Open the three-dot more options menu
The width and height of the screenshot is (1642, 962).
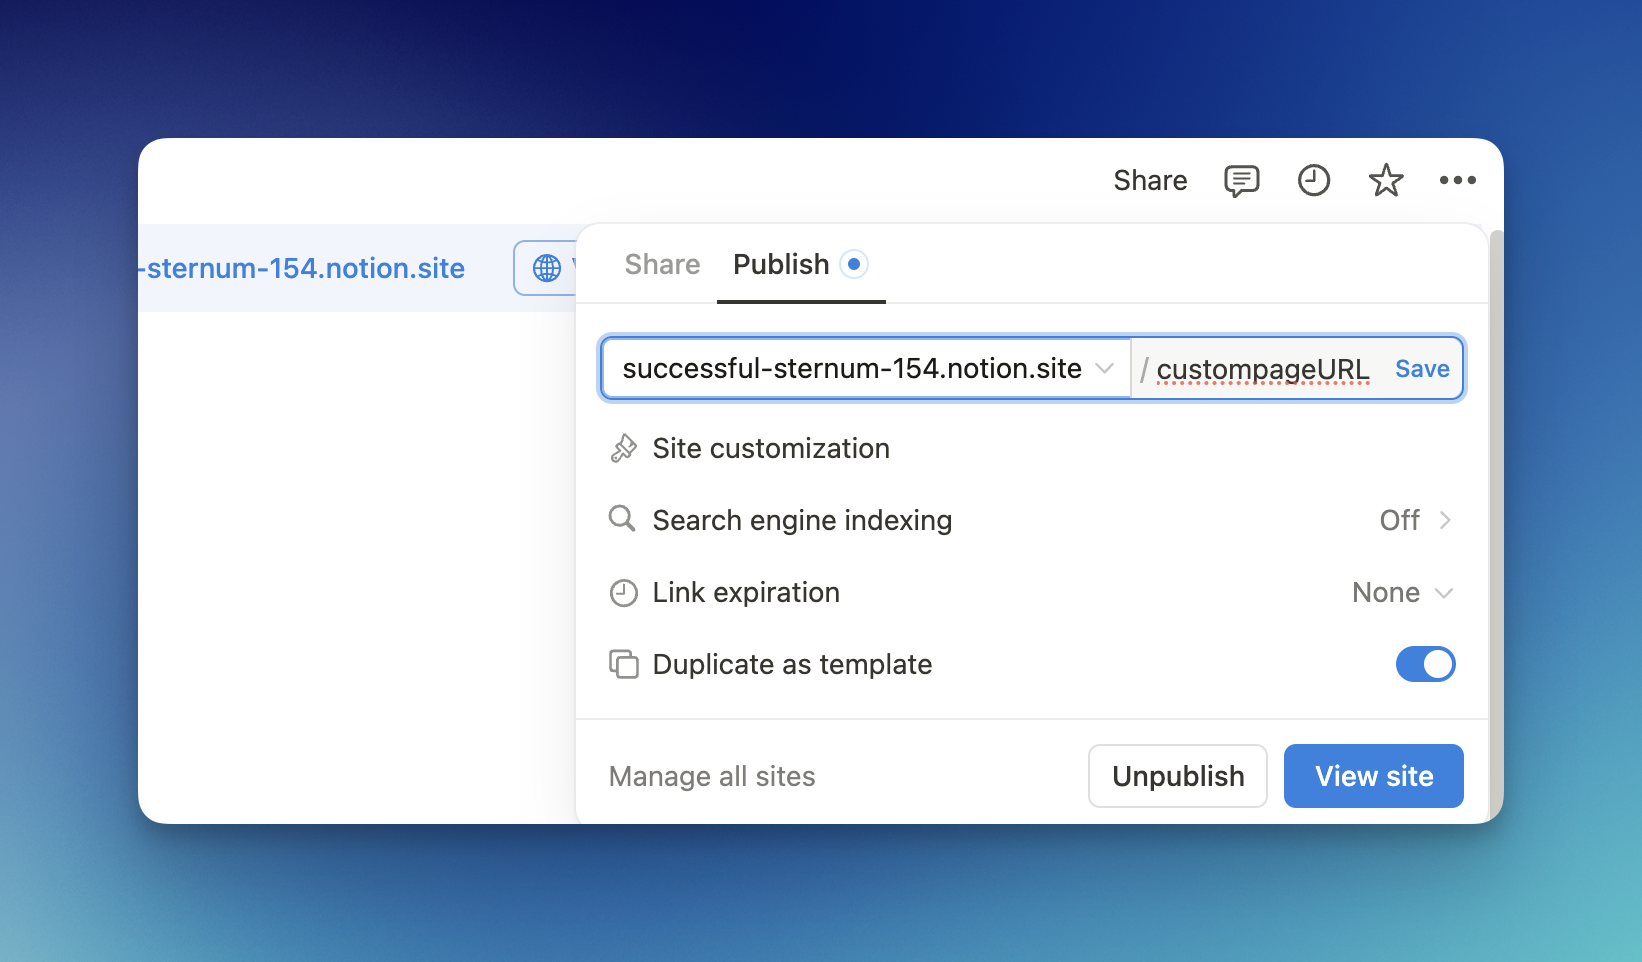pyautogui.click(x=1457, y=180)
